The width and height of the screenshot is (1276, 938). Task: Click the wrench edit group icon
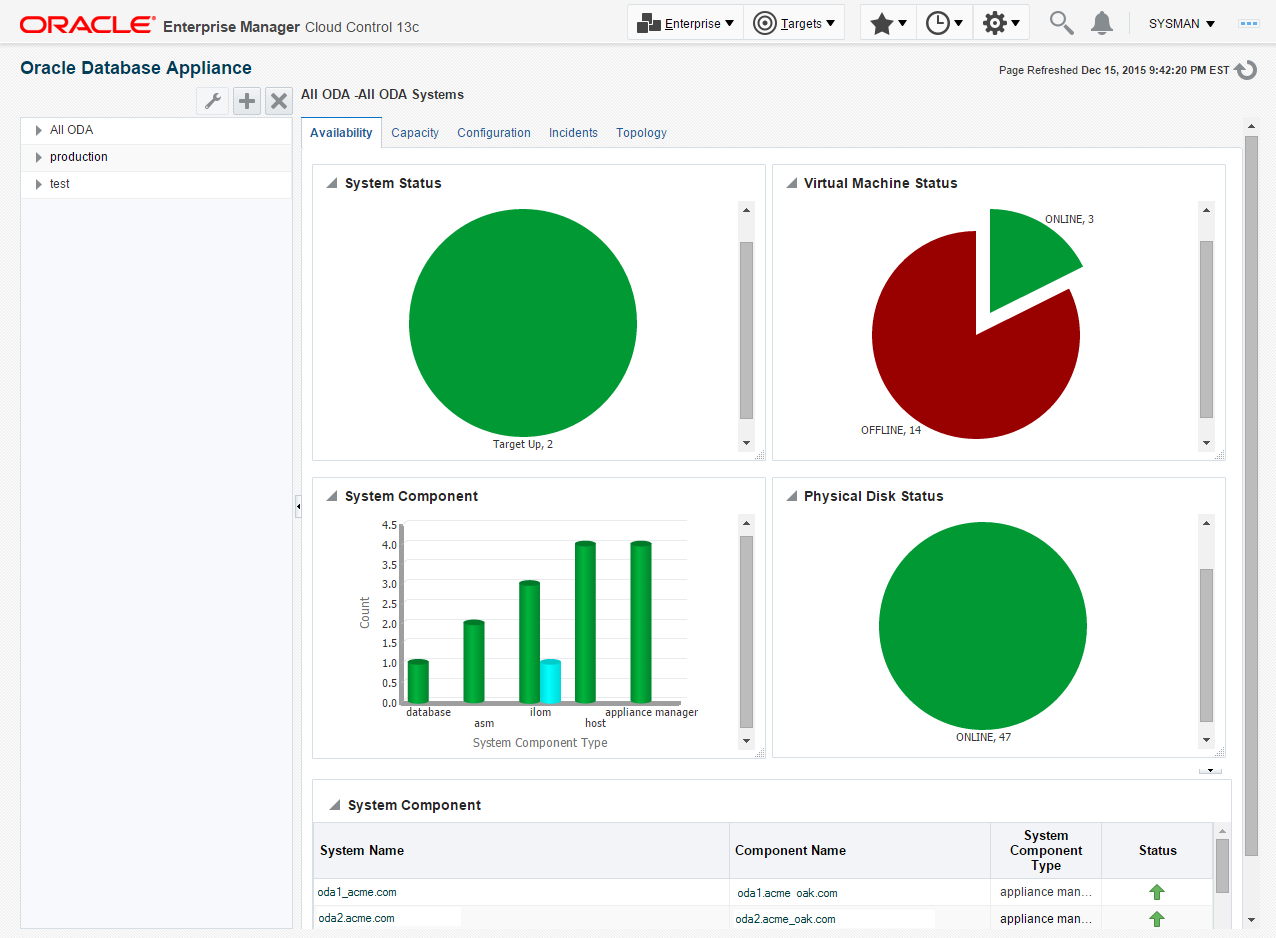(x=212, y=101)
